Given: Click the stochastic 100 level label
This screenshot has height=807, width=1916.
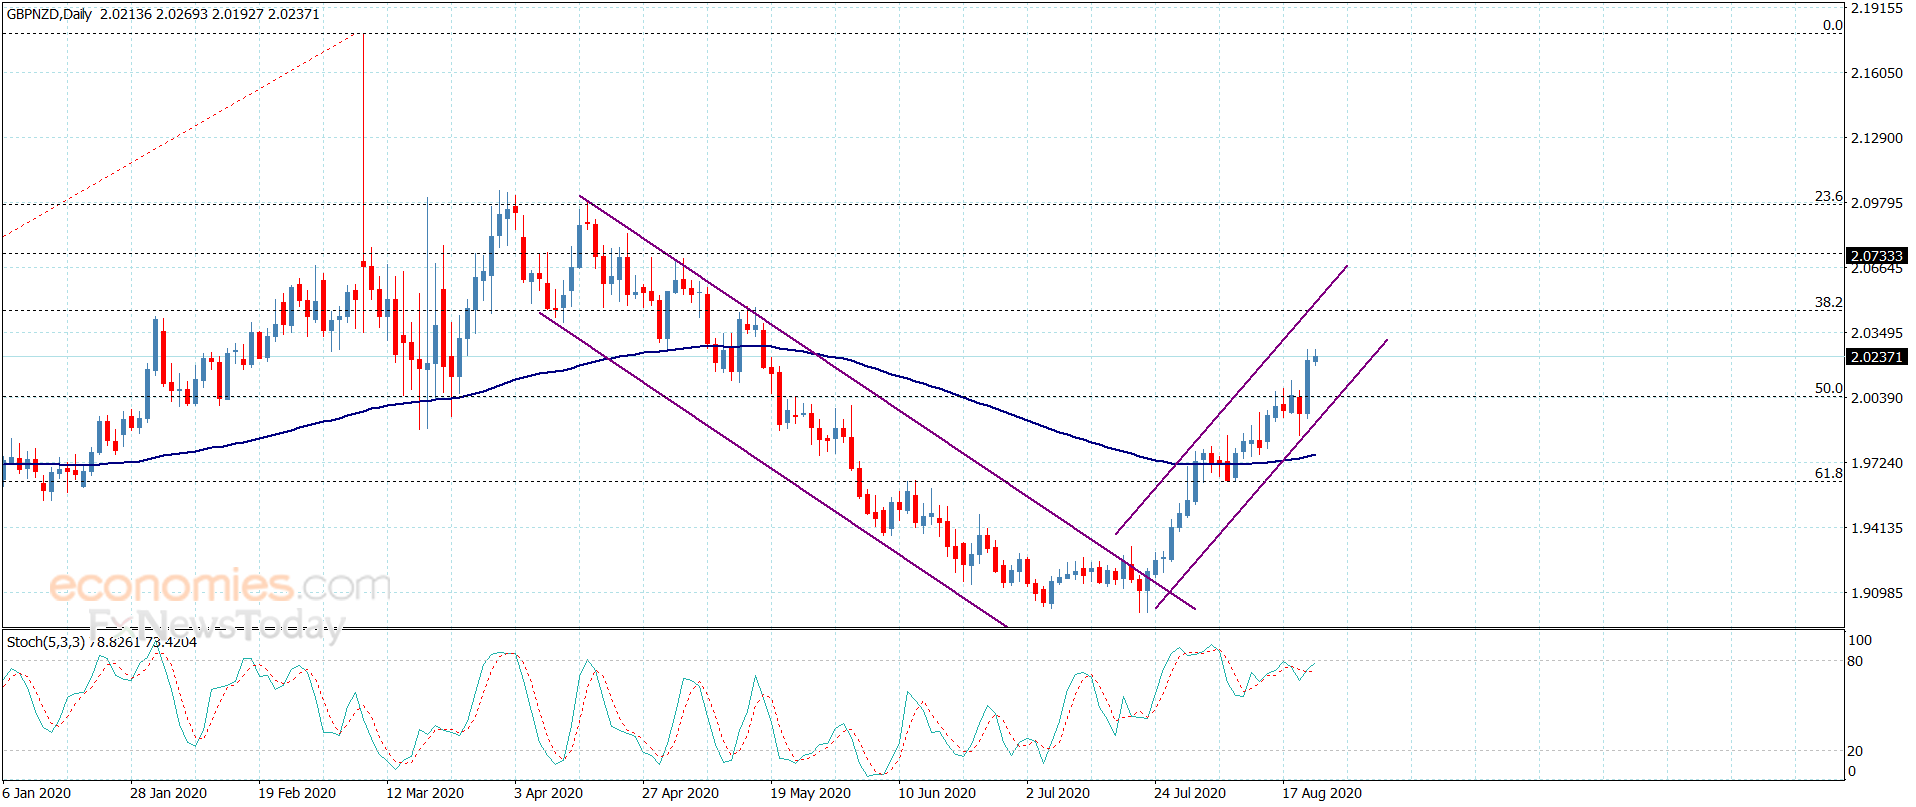Looking at the screenshot, I should [x=1860, y=640].
